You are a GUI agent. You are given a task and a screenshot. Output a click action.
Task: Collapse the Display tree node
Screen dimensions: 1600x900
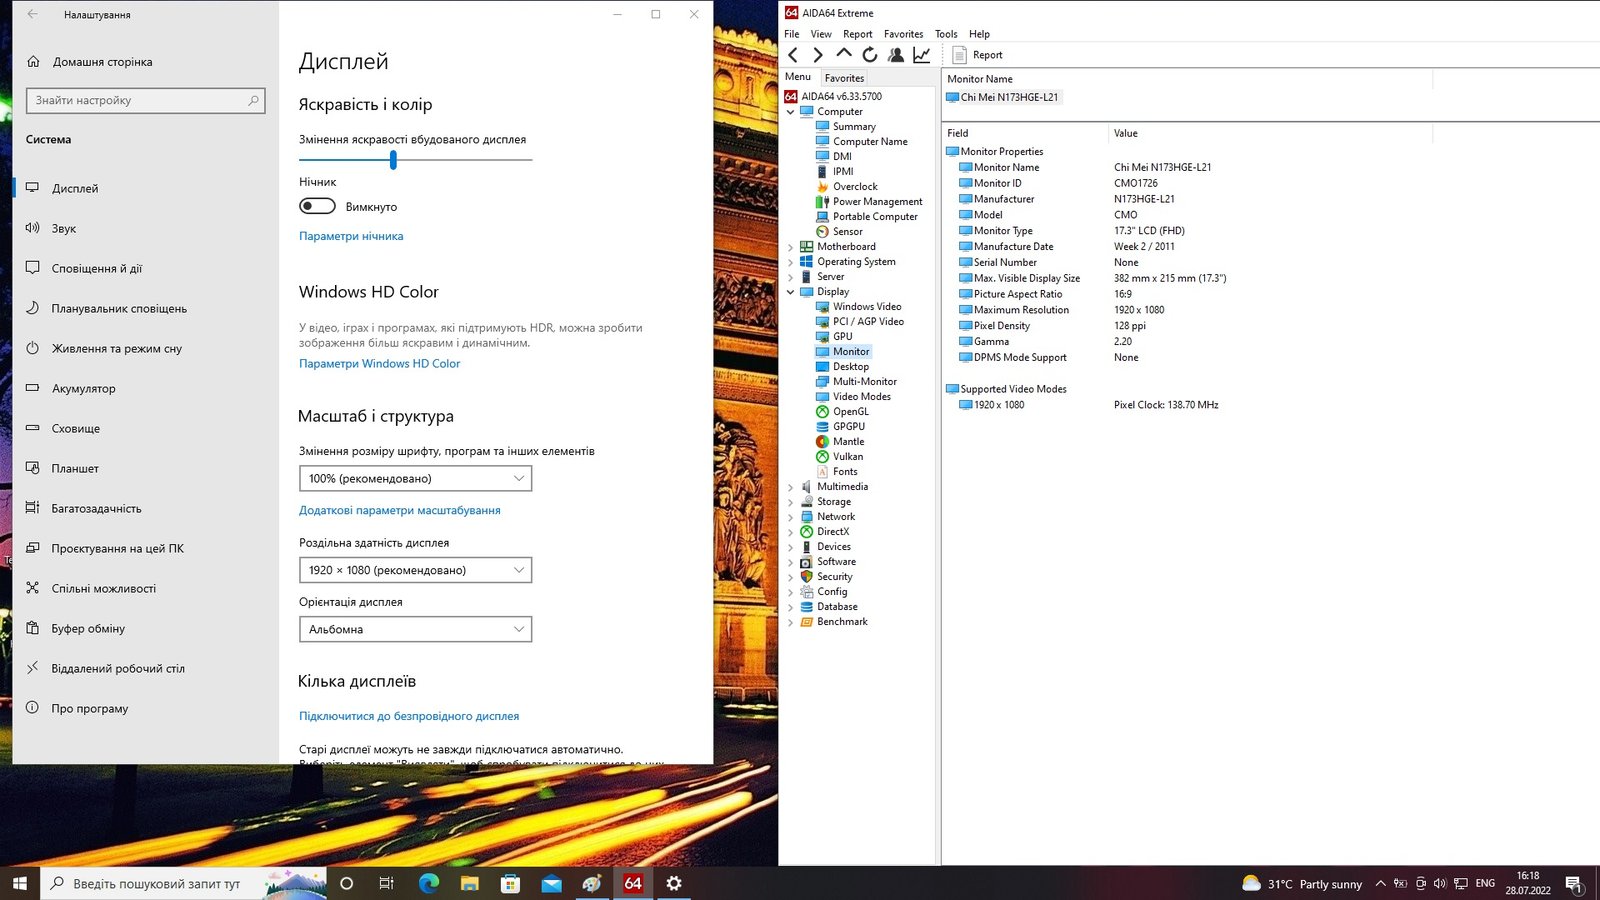point(790,292)
